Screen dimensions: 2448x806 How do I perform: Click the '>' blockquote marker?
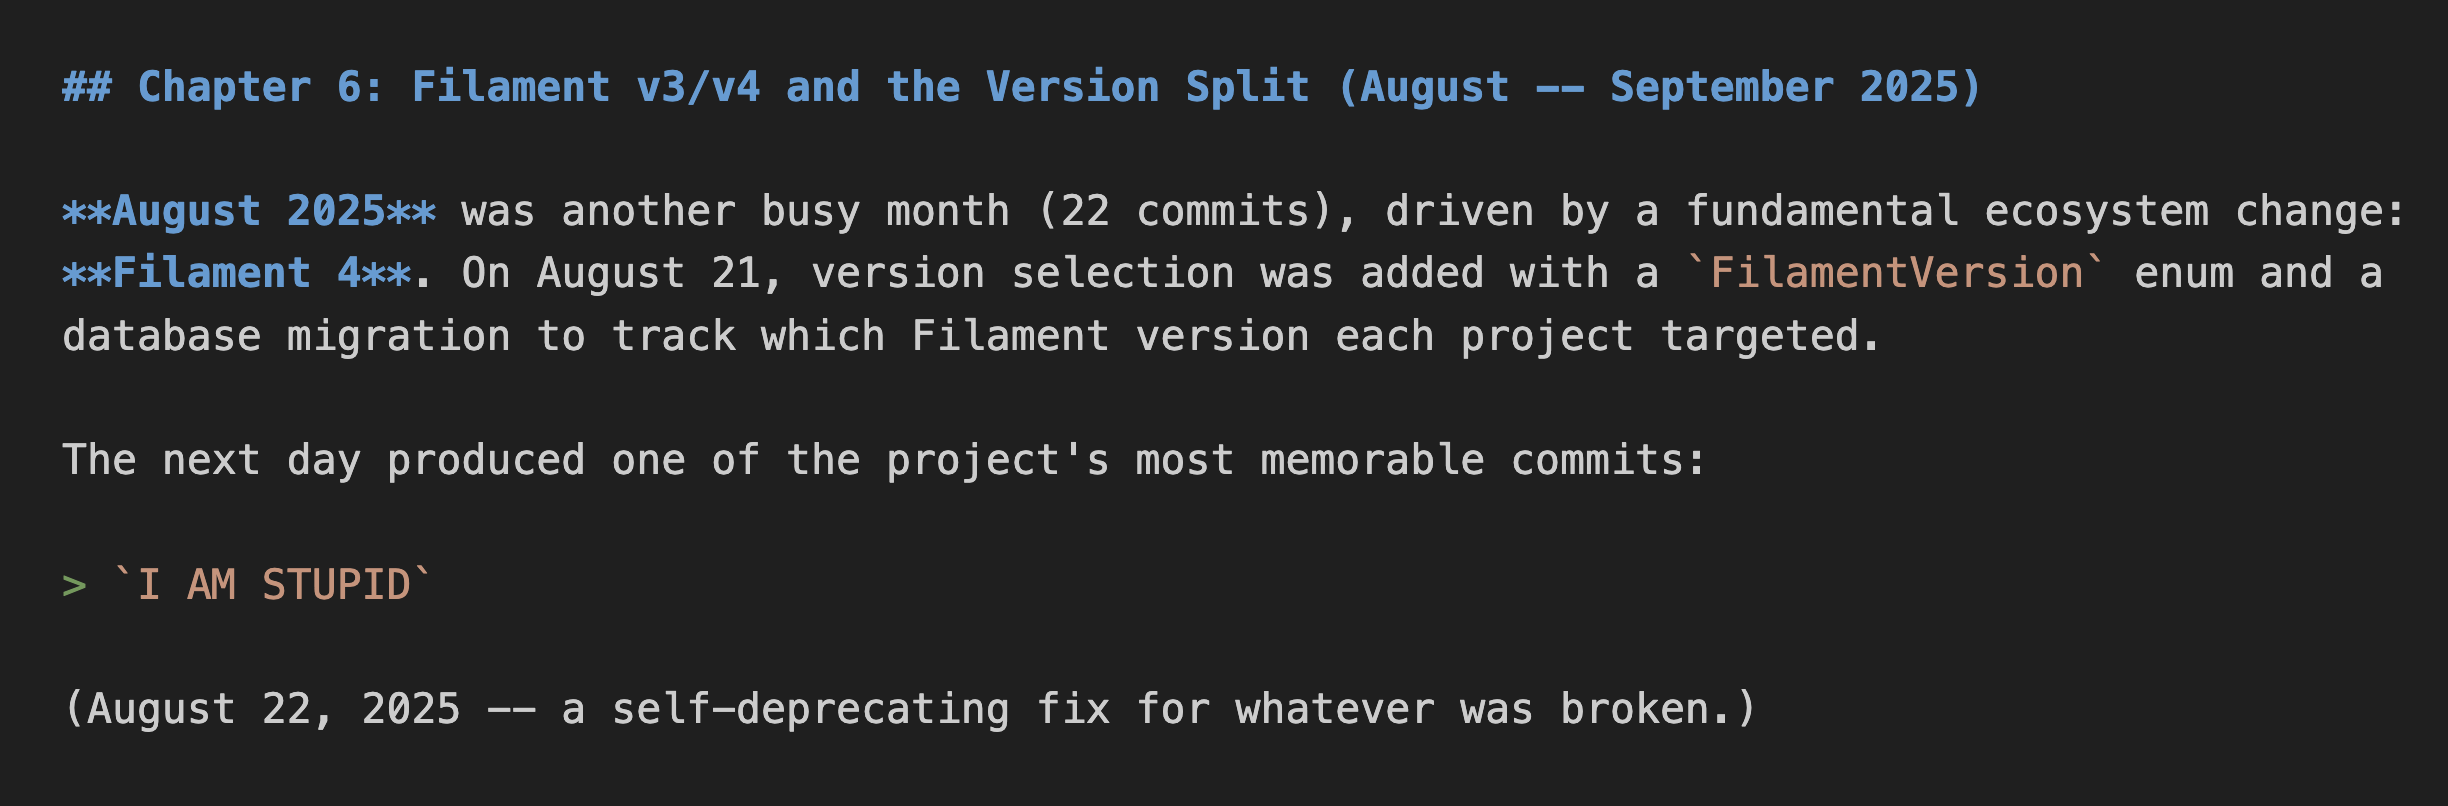[74, 585]
